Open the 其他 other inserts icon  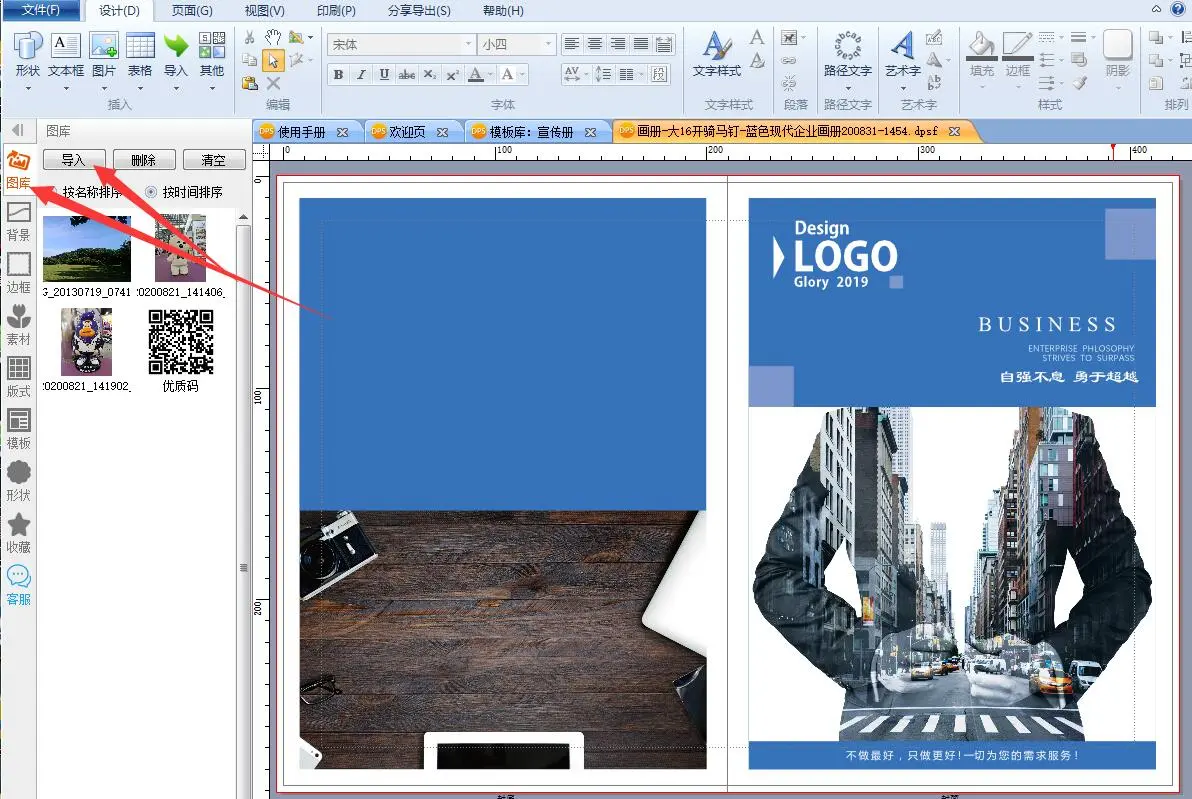pos(212,46)
